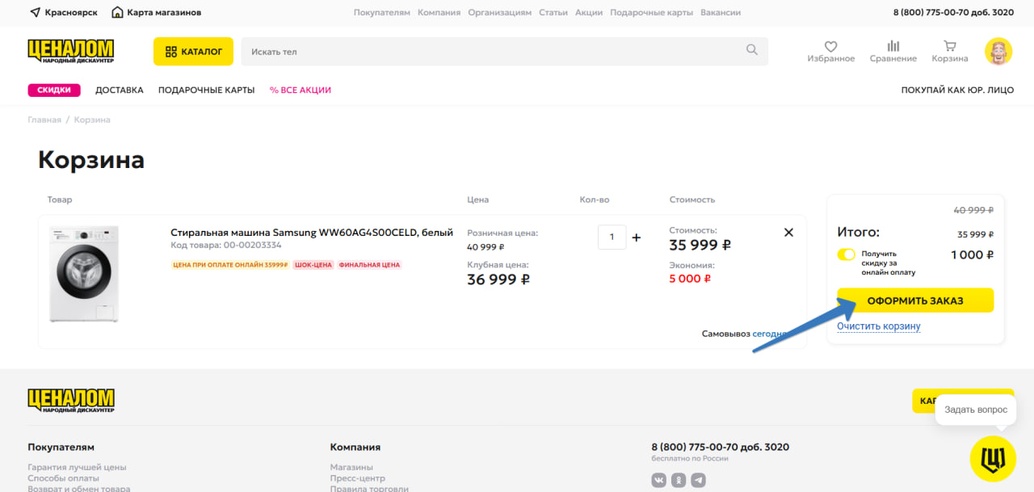Click the search magnifier icon
The width and height of the screenshot is (1034, 492).
[752, 49]
